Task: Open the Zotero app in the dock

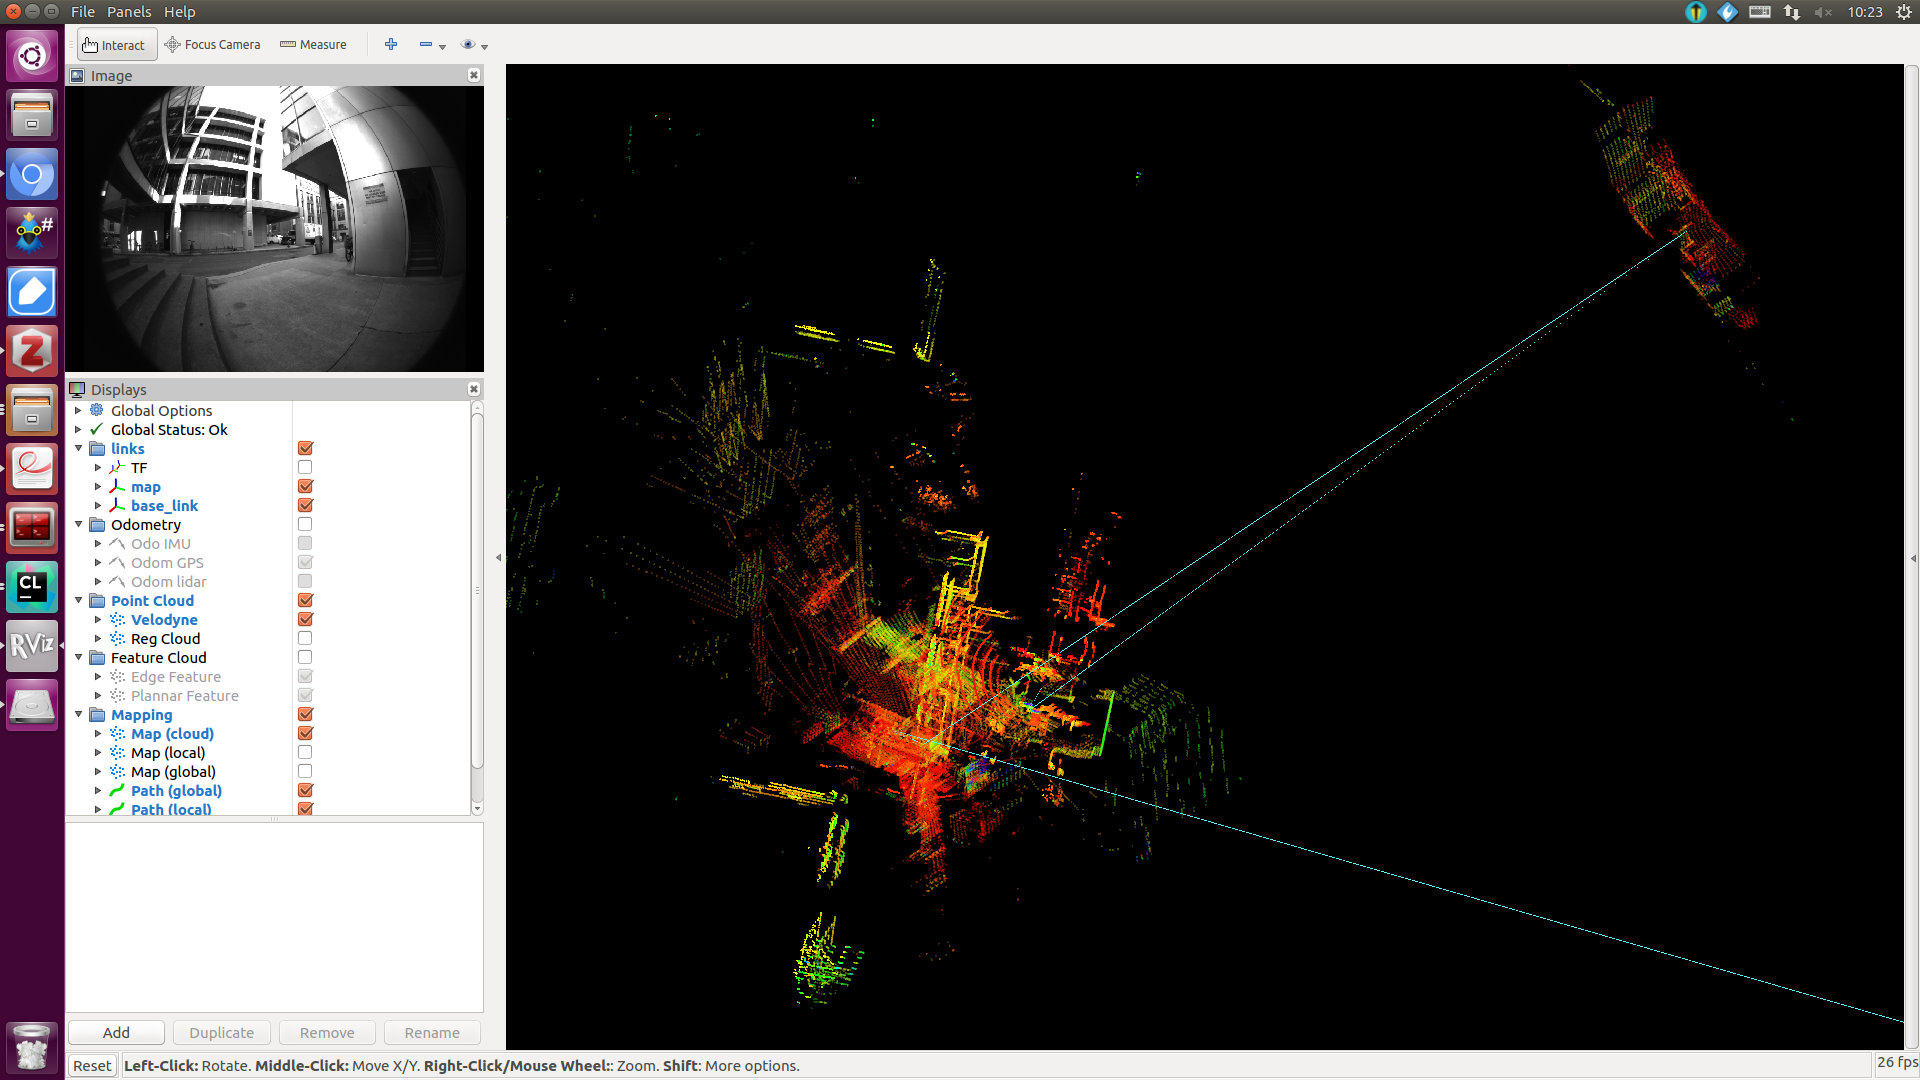Action: click(31, 351)
